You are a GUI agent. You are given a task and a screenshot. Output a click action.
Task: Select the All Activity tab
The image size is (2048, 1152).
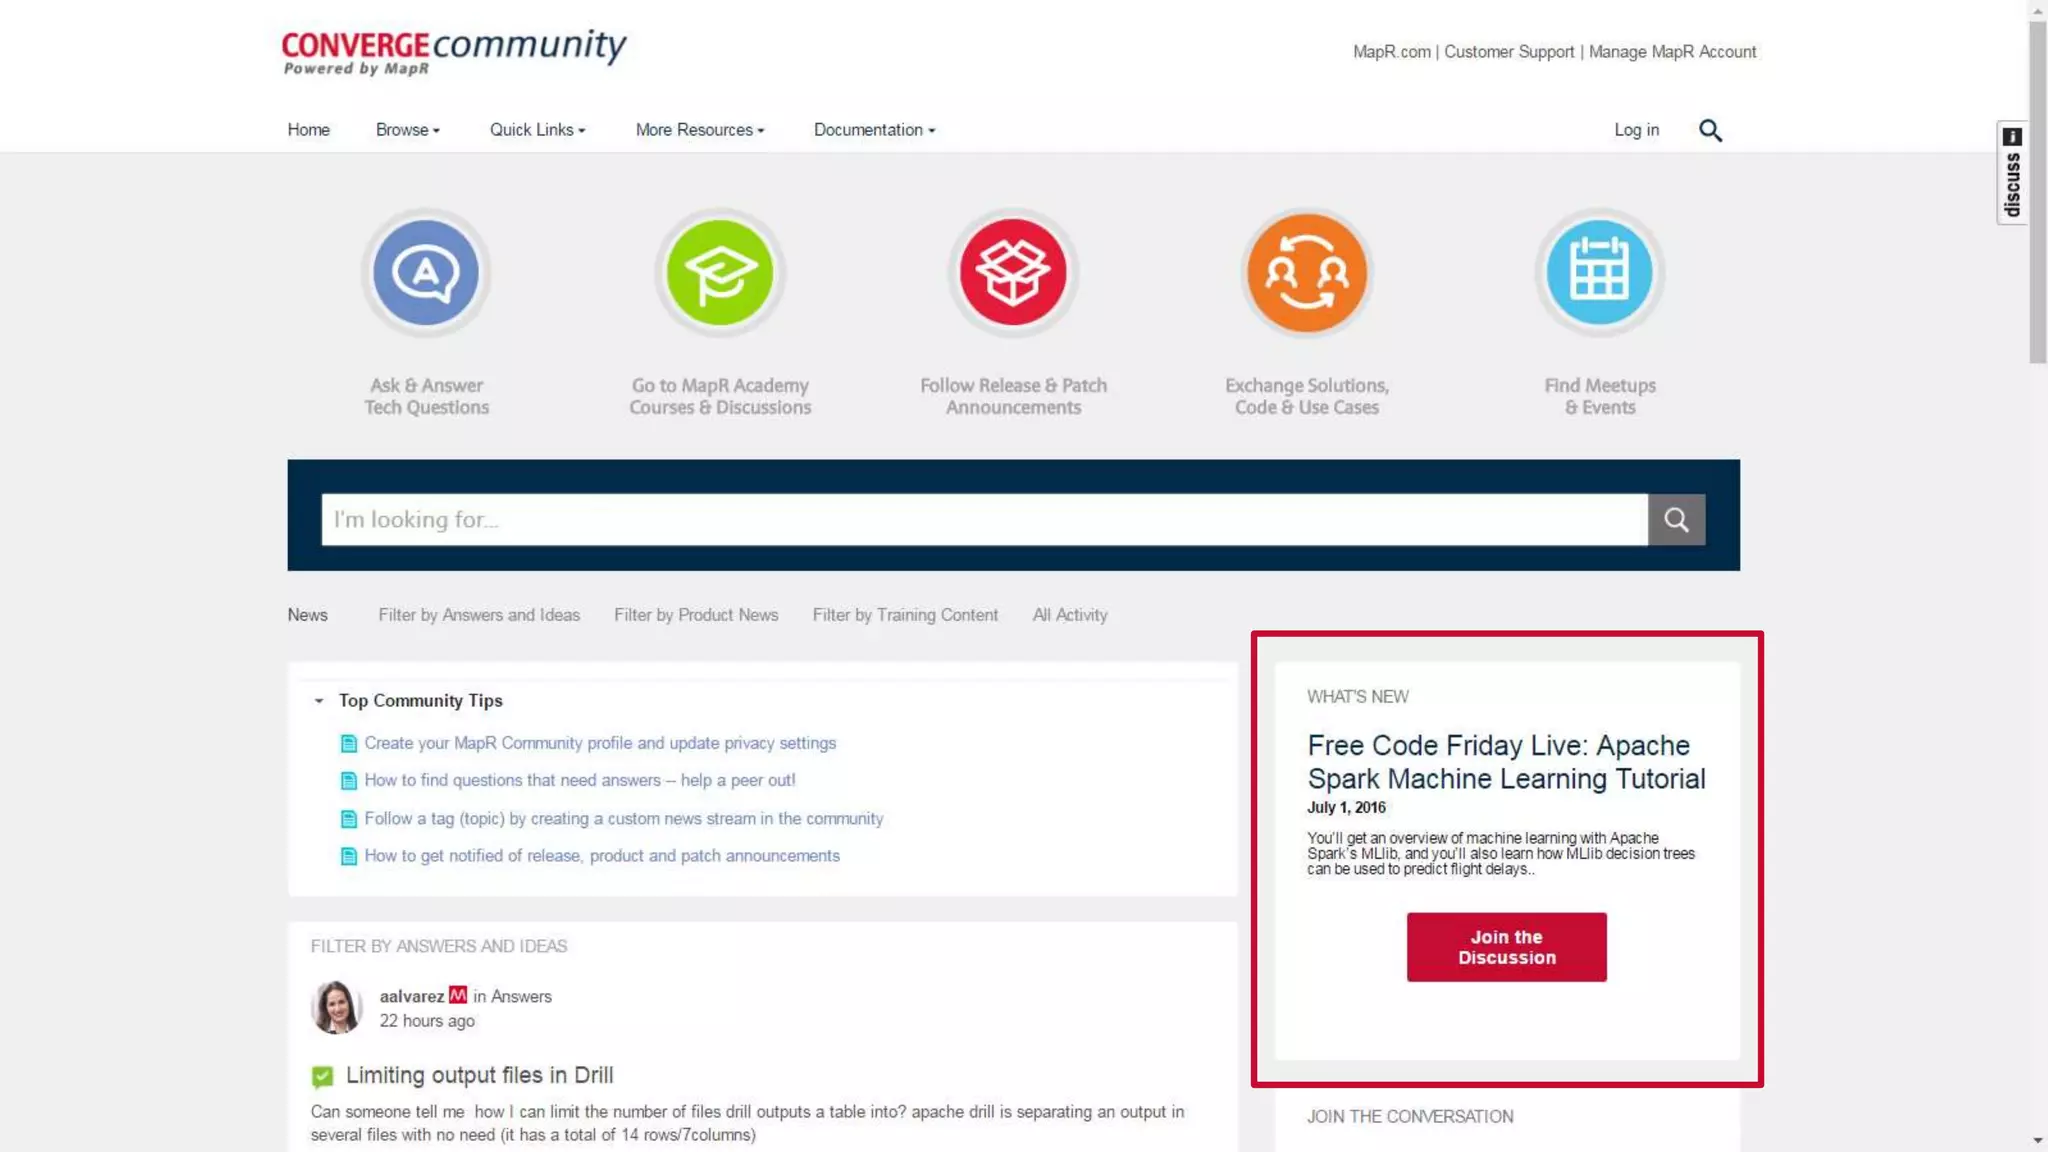tap(1070, 615)
